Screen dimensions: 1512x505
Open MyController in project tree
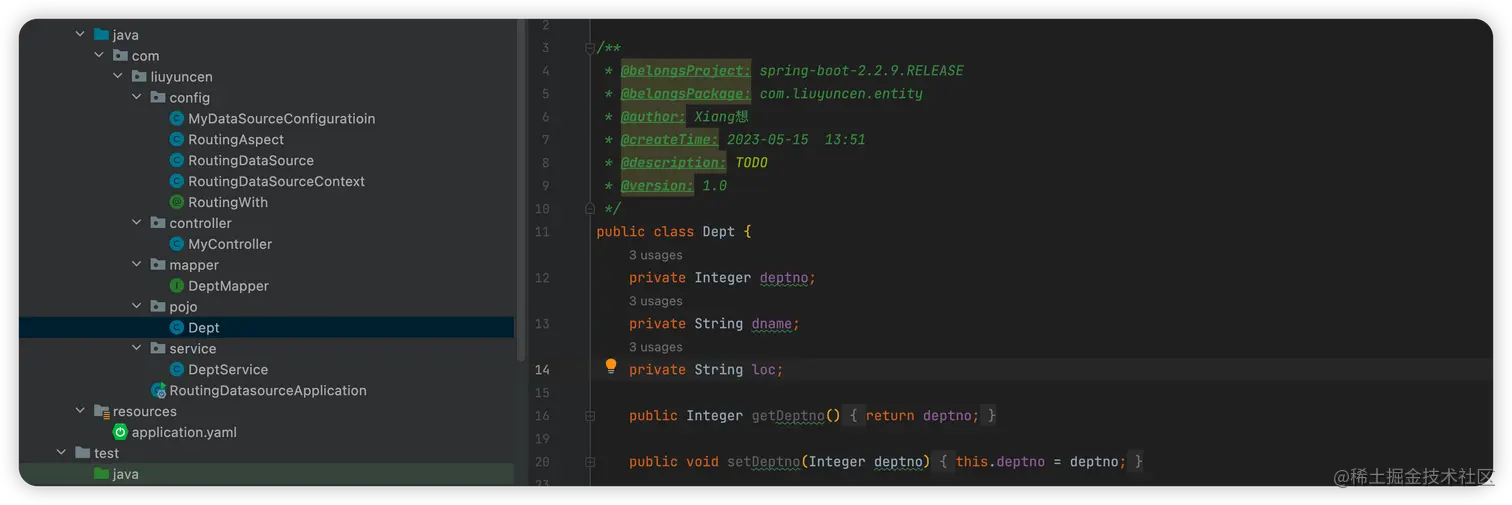pyautogui.click(x=230, y=244)
